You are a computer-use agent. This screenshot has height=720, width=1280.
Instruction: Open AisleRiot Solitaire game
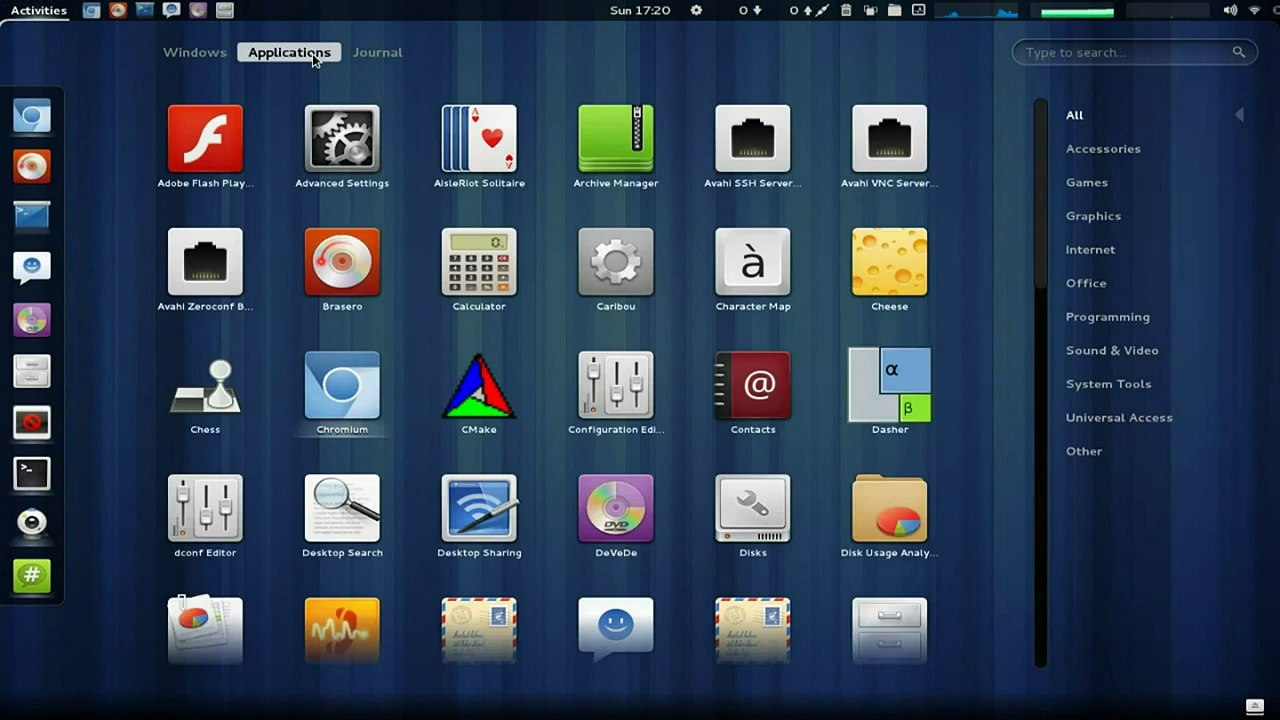(479, 147)
